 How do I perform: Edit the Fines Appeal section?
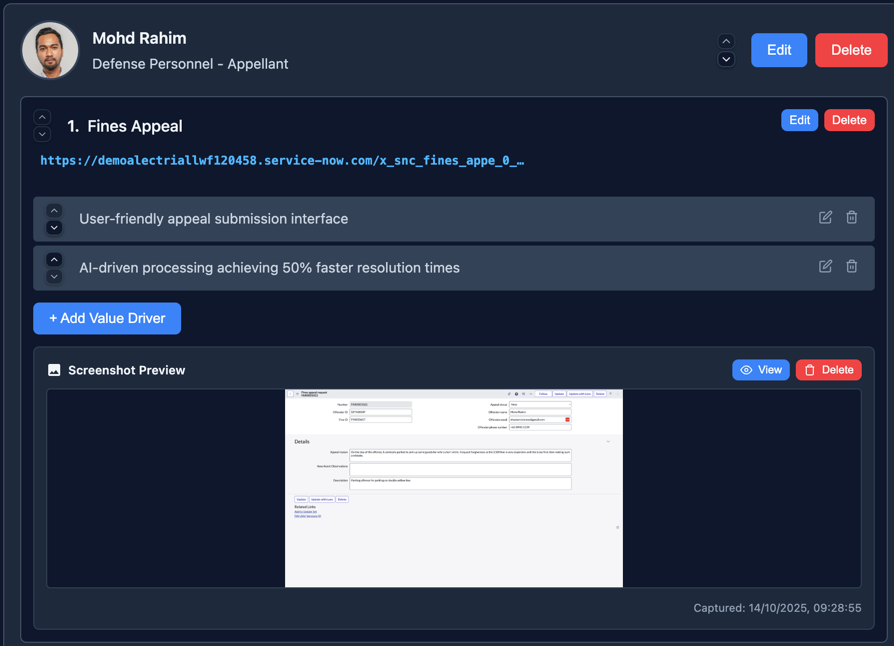click(799, 119)
